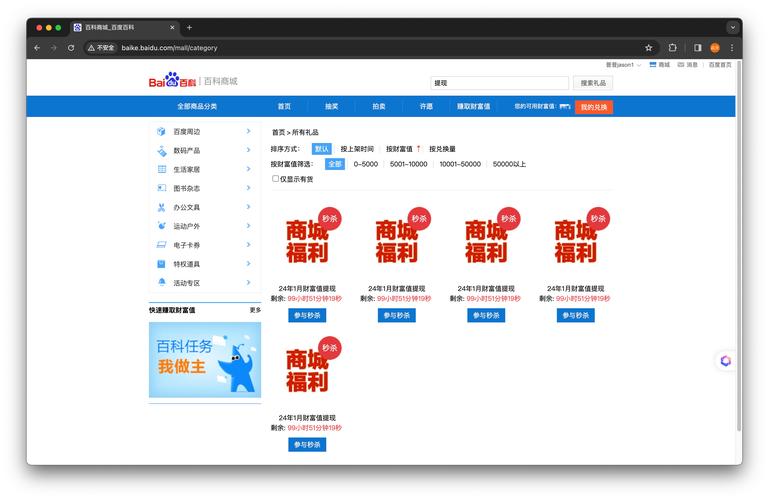Select the 0~5000 wealth value filter

(365, 164)
